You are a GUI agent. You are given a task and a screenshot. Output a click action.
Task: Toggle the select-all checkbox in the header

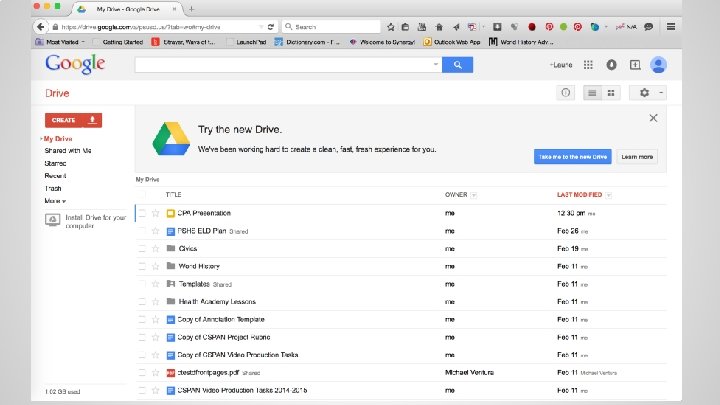click(142, 194)
